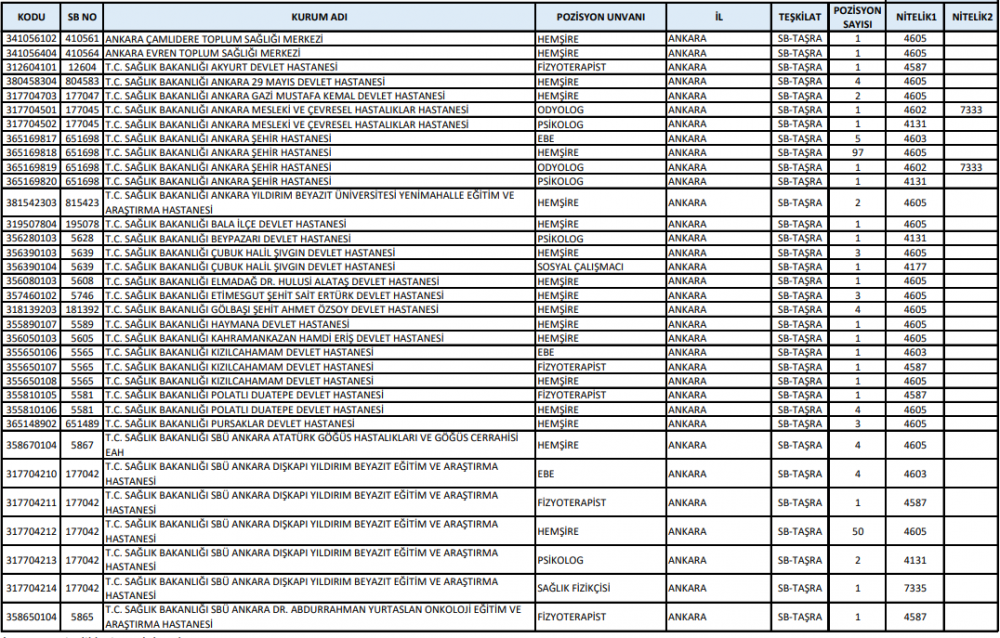The width and height of the screenshot is (1000, 638).
Task: Click the TEŞKİLAT column header
Action: [800, 17]
